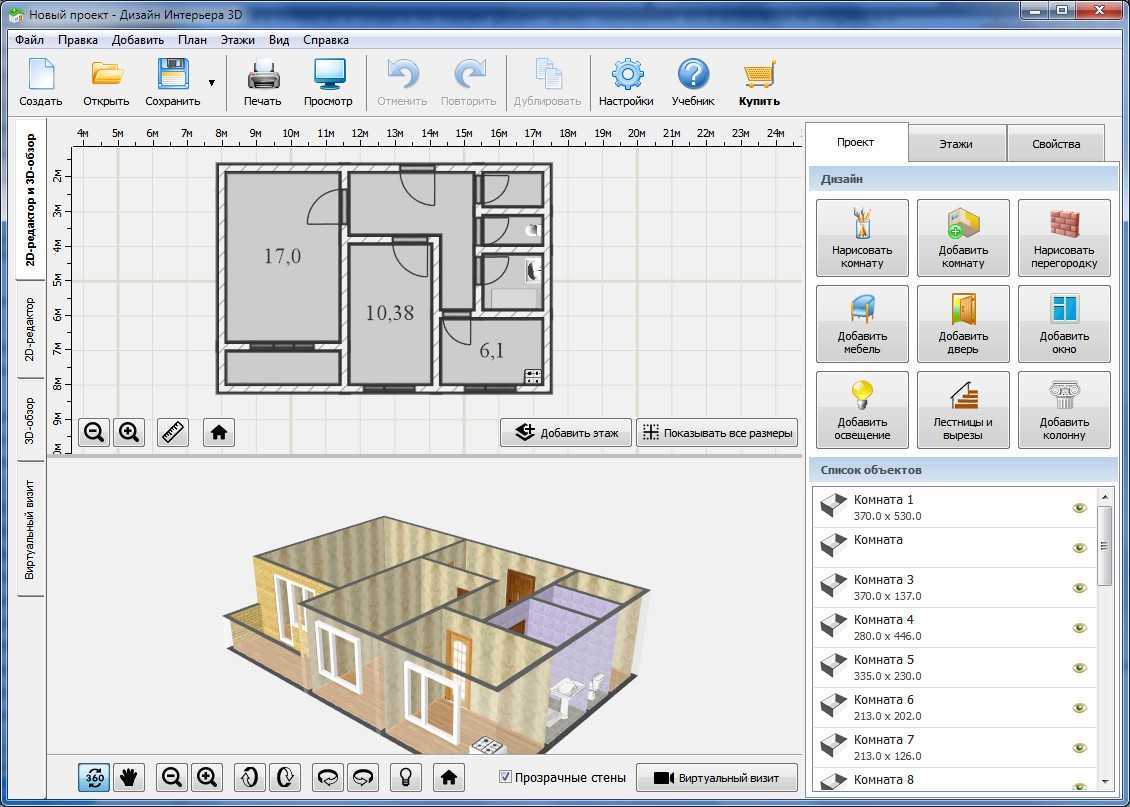This screenshot has width=1130, height=807.
Task: Toggle the Прозрачные стены checkbox
Action: click(x=506, y=777)
